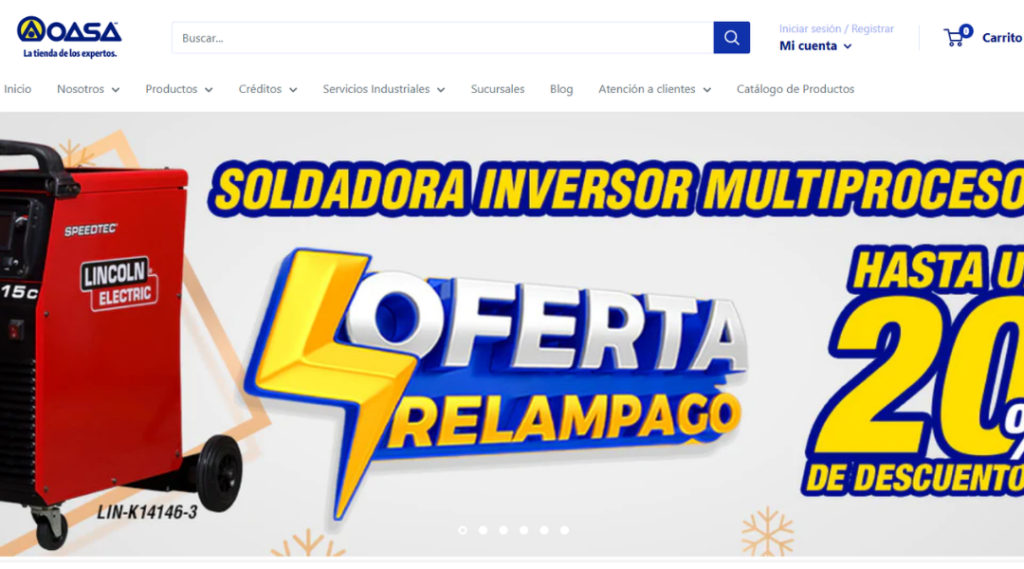Expand Servicios Industriales menu
This screenshot has width=1024, height=569.
point(384,89)
